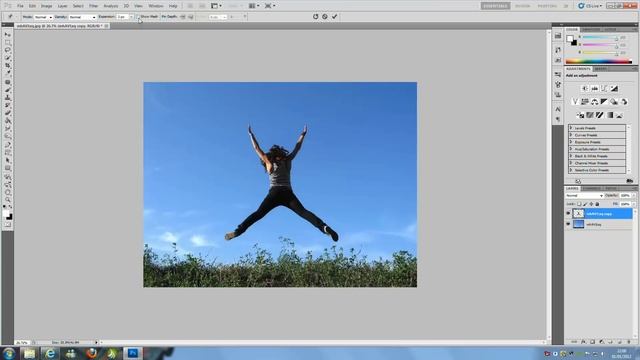Open the Window menu
This screenshot has height=360, width=640.
[155, 6]
